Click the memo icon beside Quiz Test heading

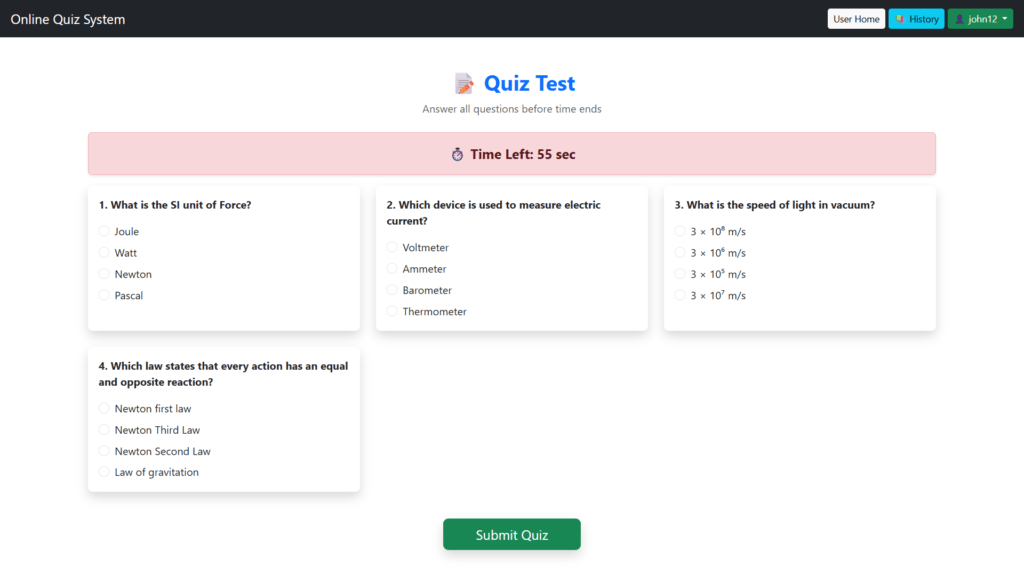[462, 83]
